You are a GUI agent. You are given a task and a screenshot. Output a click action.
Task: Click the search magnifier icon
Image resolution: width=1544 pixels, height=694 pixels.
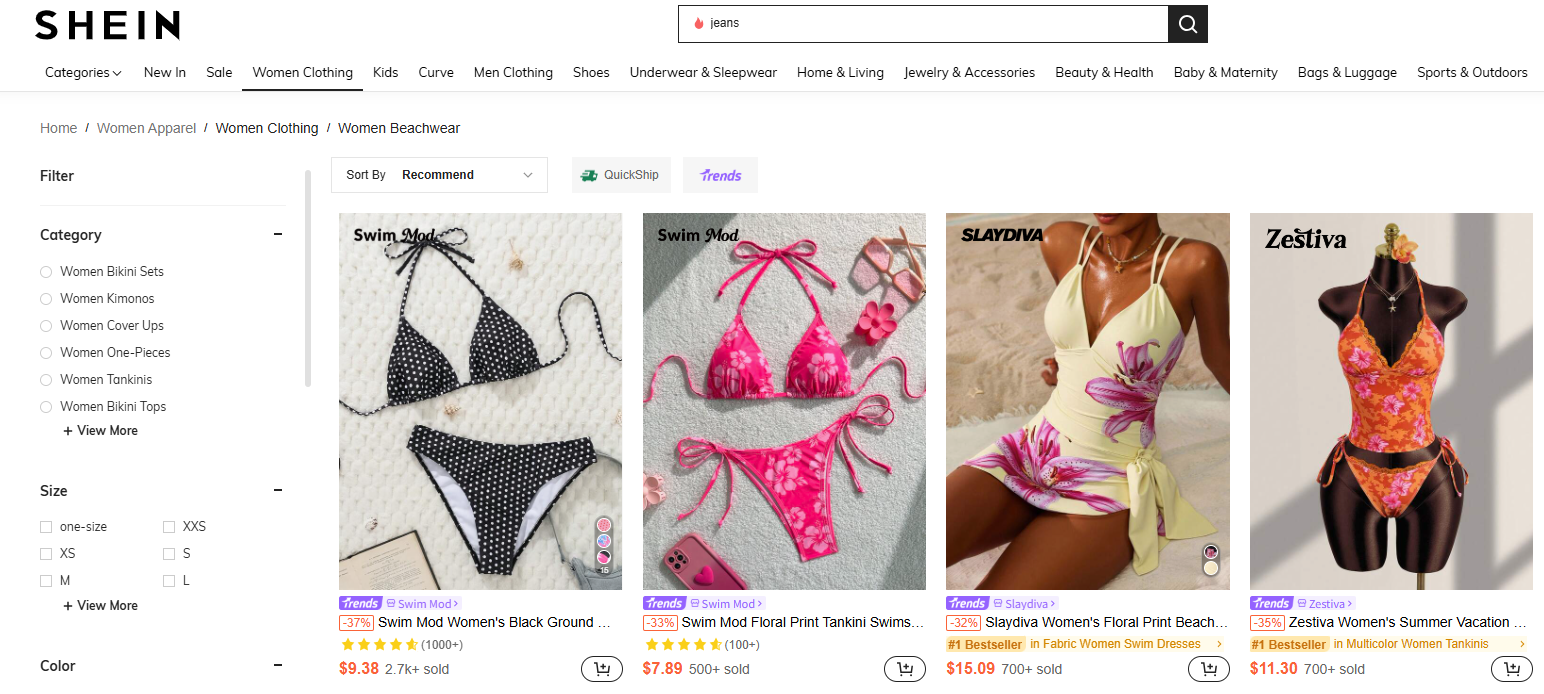point(1187,24)
